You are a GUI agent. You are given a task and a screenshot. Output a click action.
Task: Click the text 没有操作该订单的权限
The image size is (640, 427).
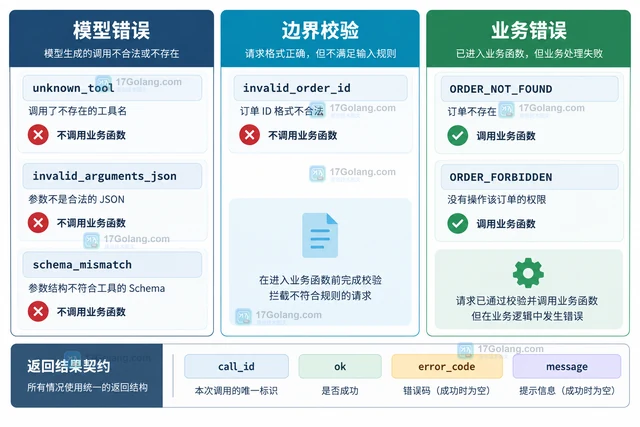coord(497,199)
